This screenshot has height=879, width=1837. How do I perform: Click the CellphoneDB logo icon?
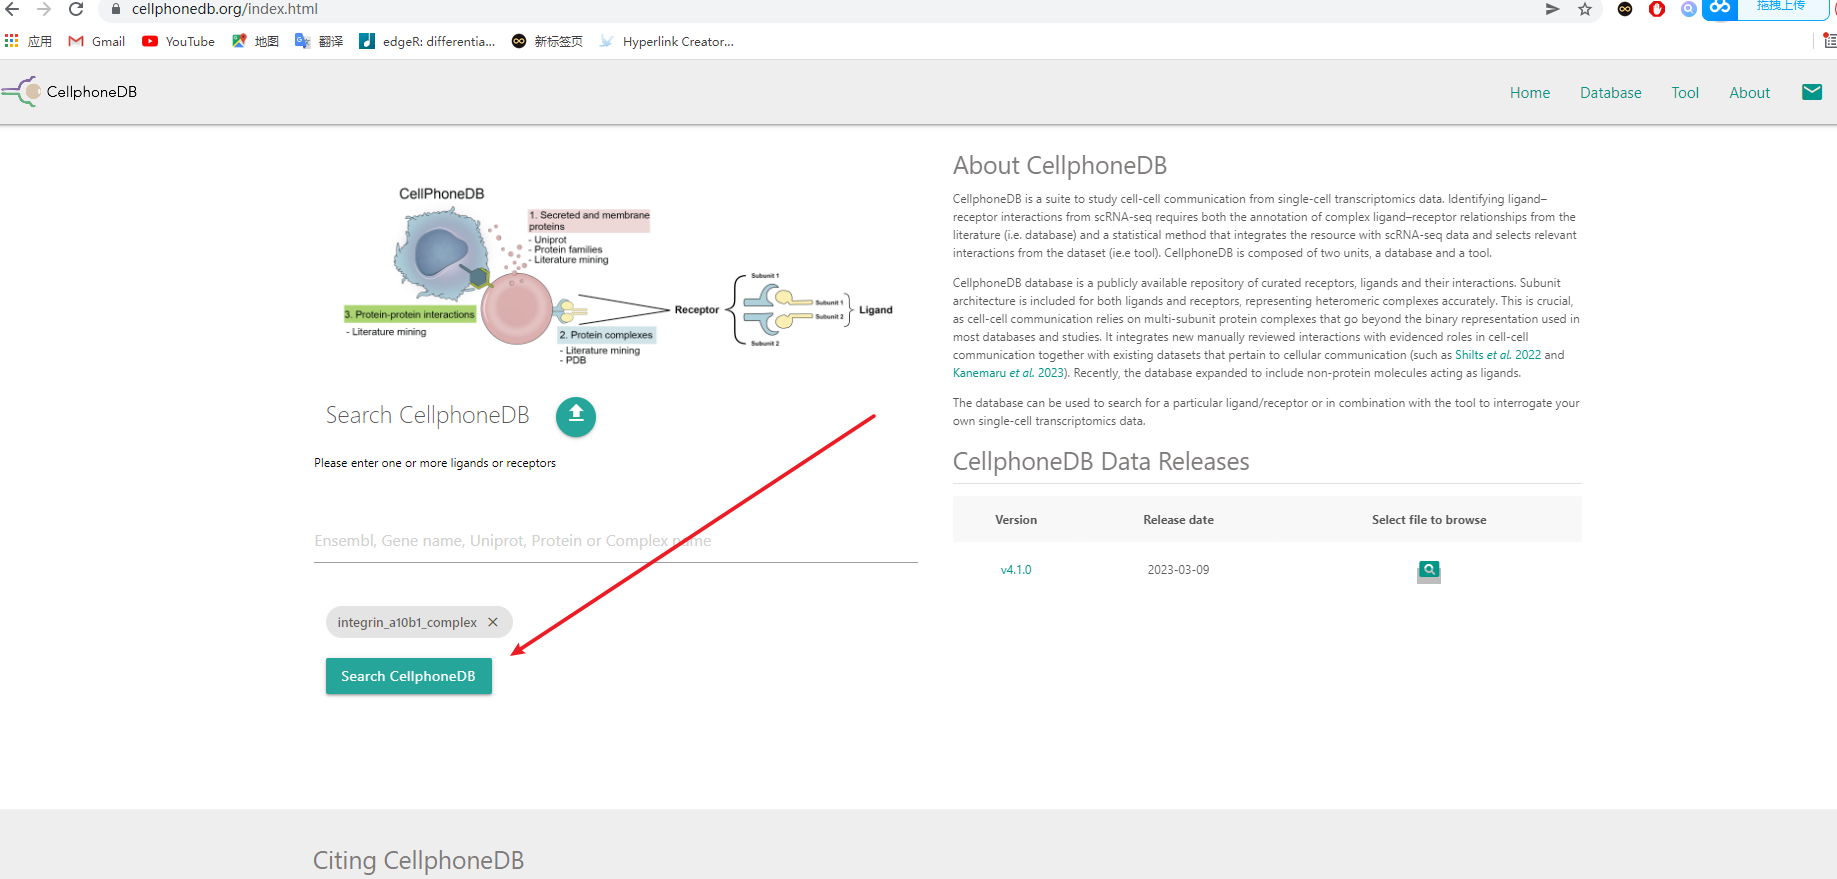point(21,91)
